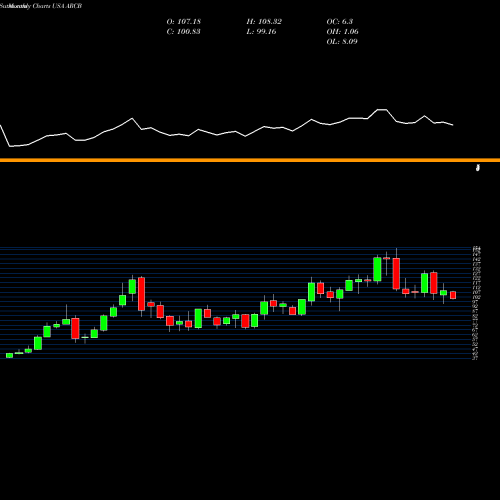Select the low price value L: 99.16
500x500 pixels.
click(x=261, y=32)
